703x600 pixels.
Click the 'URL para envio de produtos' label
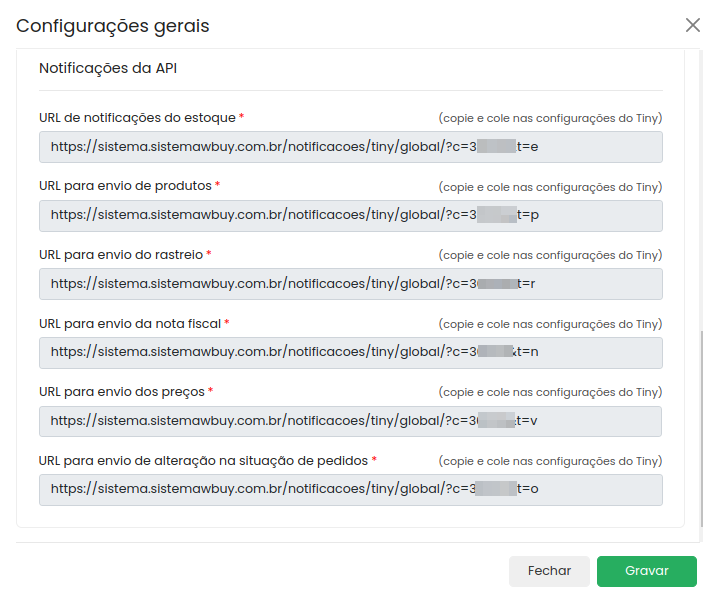click(x=125, y=186)
